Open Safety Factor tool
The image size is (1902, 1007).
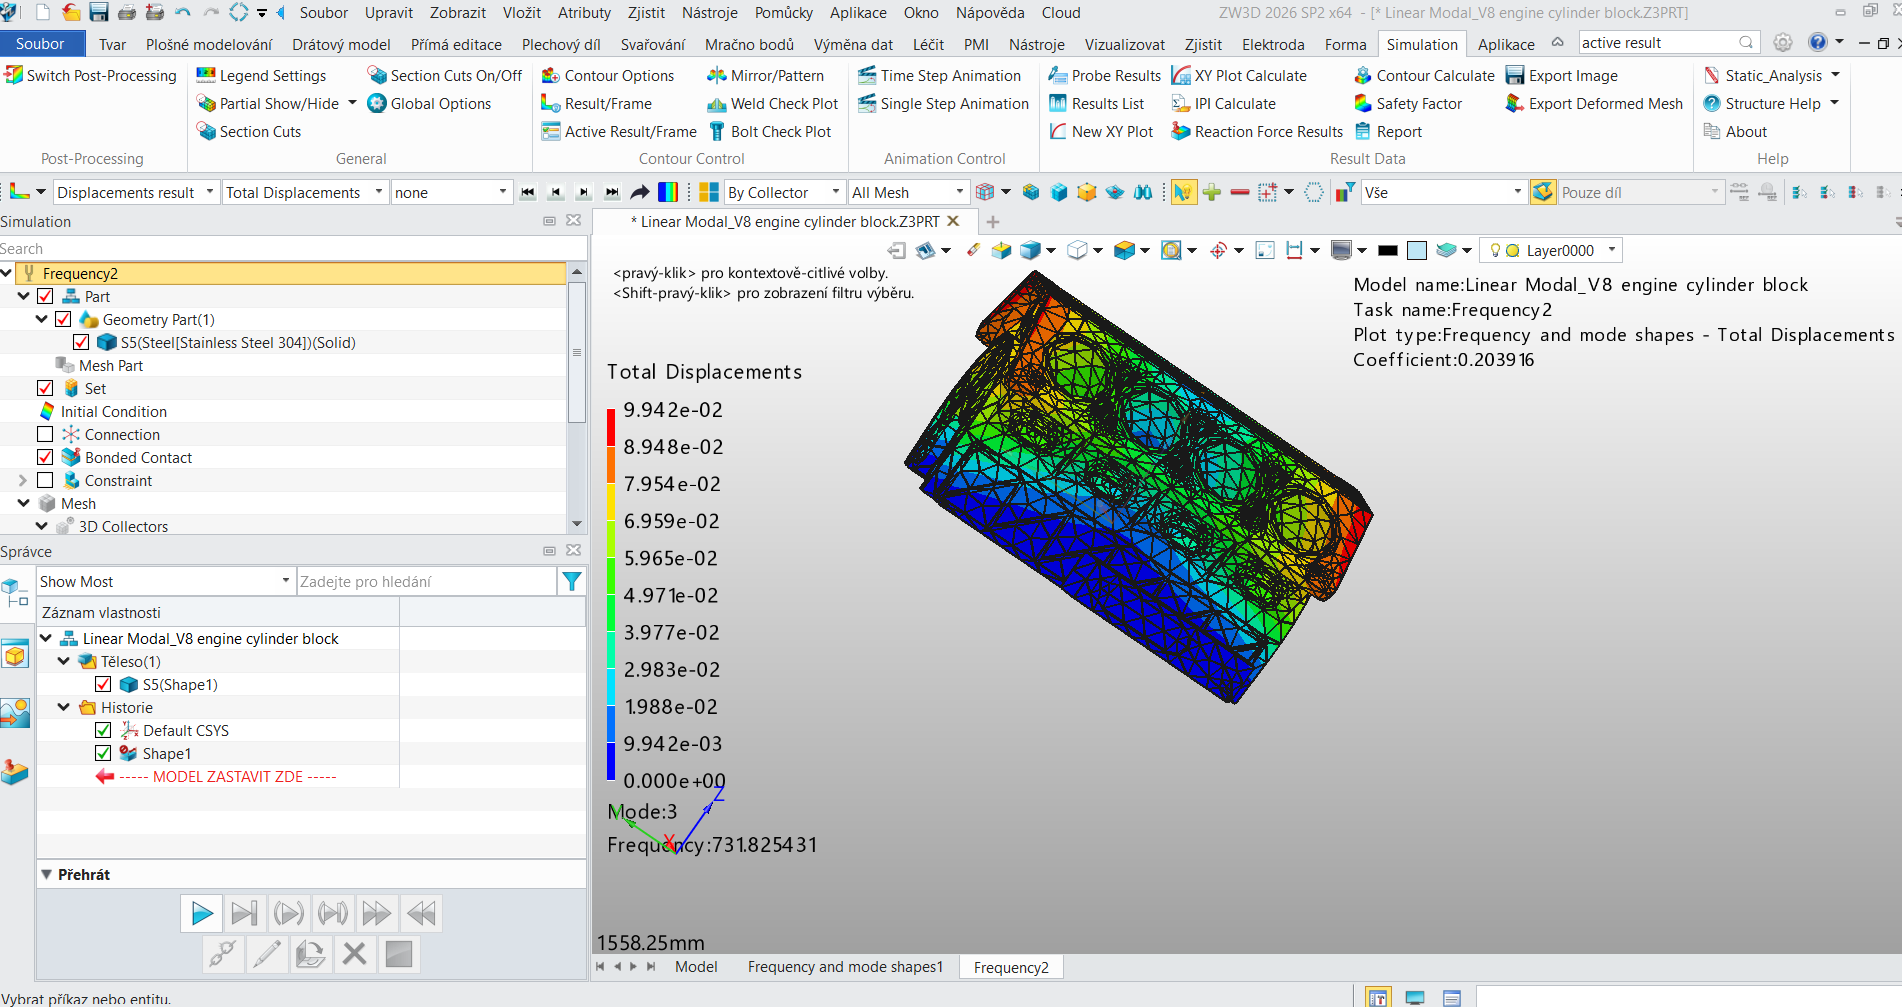pos(1407,103)
